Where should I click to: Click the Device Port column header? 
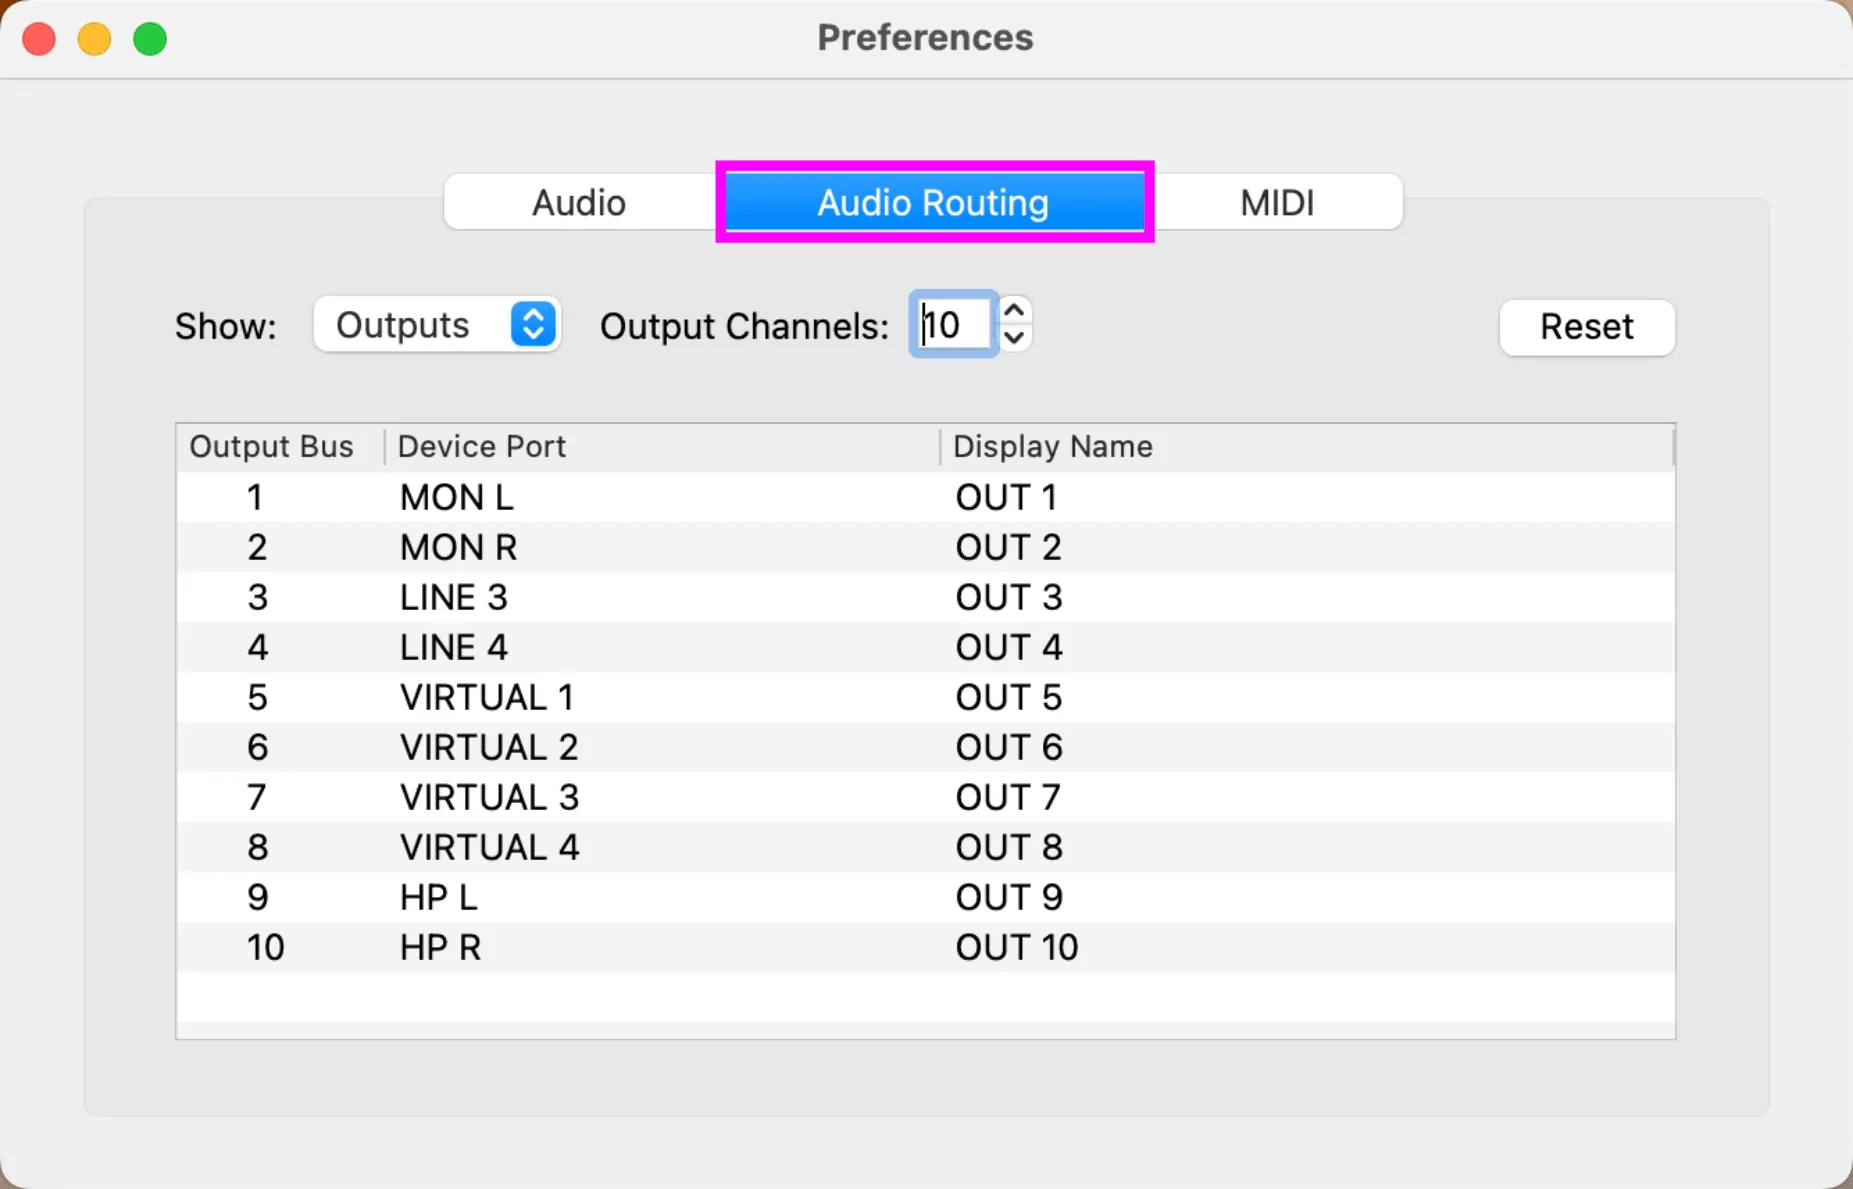tap(482, 446)
